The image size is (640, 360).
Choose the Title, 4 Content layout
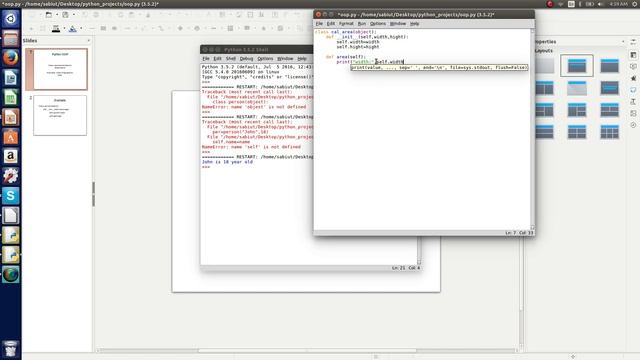(577, 132)
